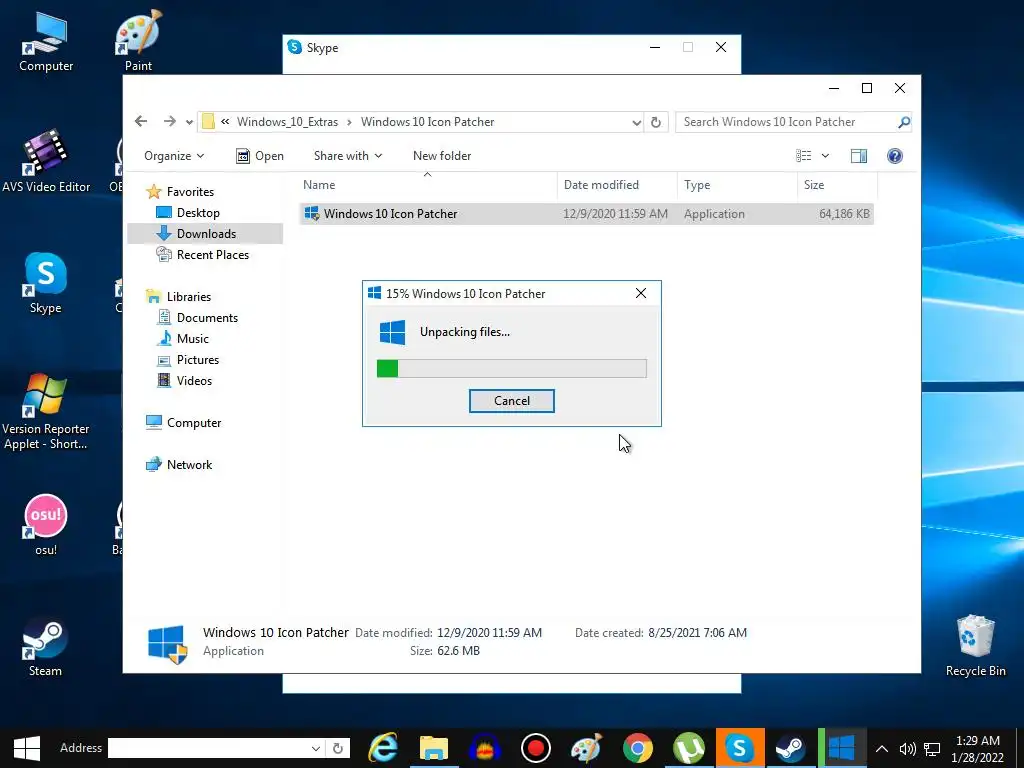This screenshot has width=1024, height=768.
Task: Refresh the Explorer folder view
Action: pyautogui.click(x=656, y=122)
